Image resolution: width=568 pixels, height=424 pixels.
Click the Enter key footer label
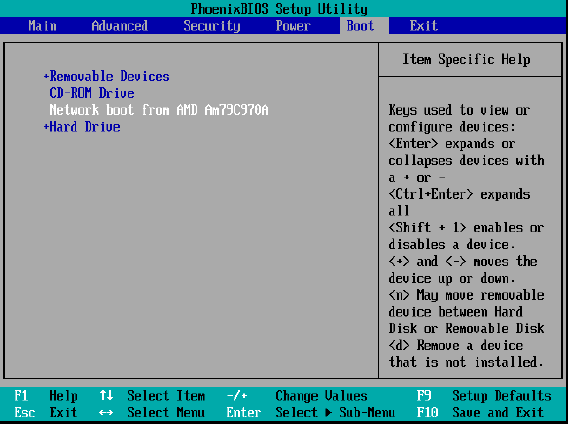[x=244, y=412]
